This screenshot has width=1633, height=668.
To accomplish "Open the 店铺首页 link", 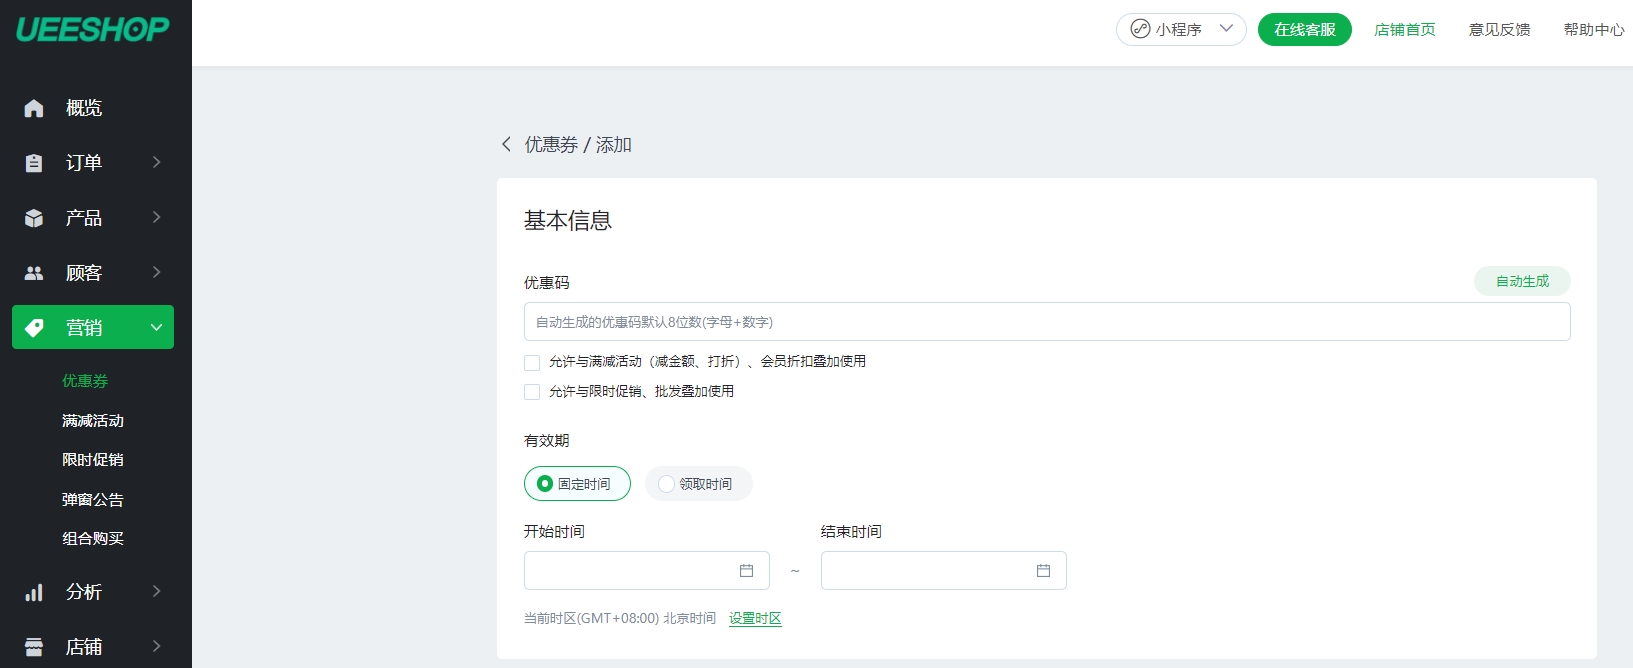I will click(x=1405, y=29).
